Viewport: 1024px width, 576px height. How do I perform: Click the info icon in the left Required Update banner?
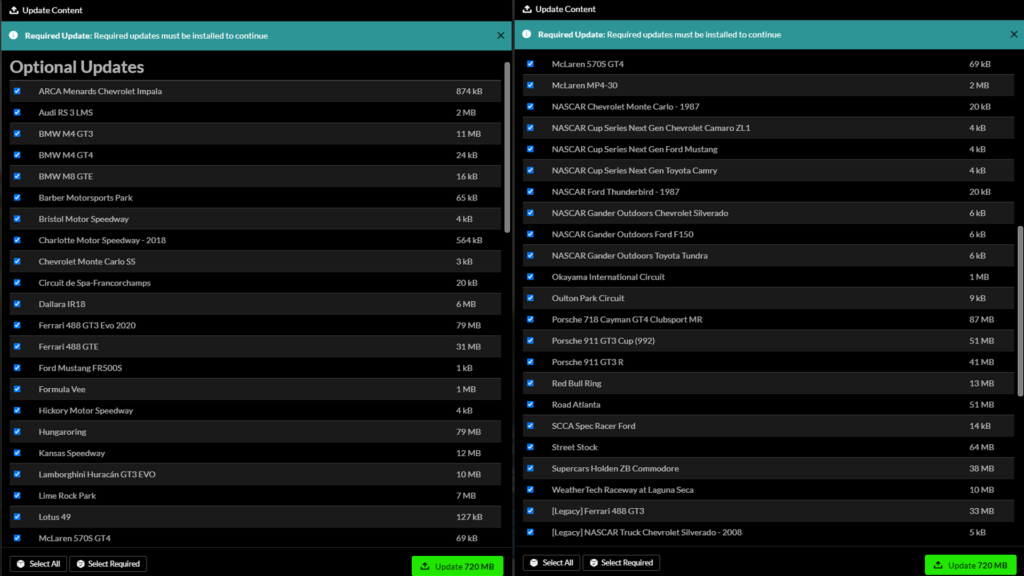14,35
